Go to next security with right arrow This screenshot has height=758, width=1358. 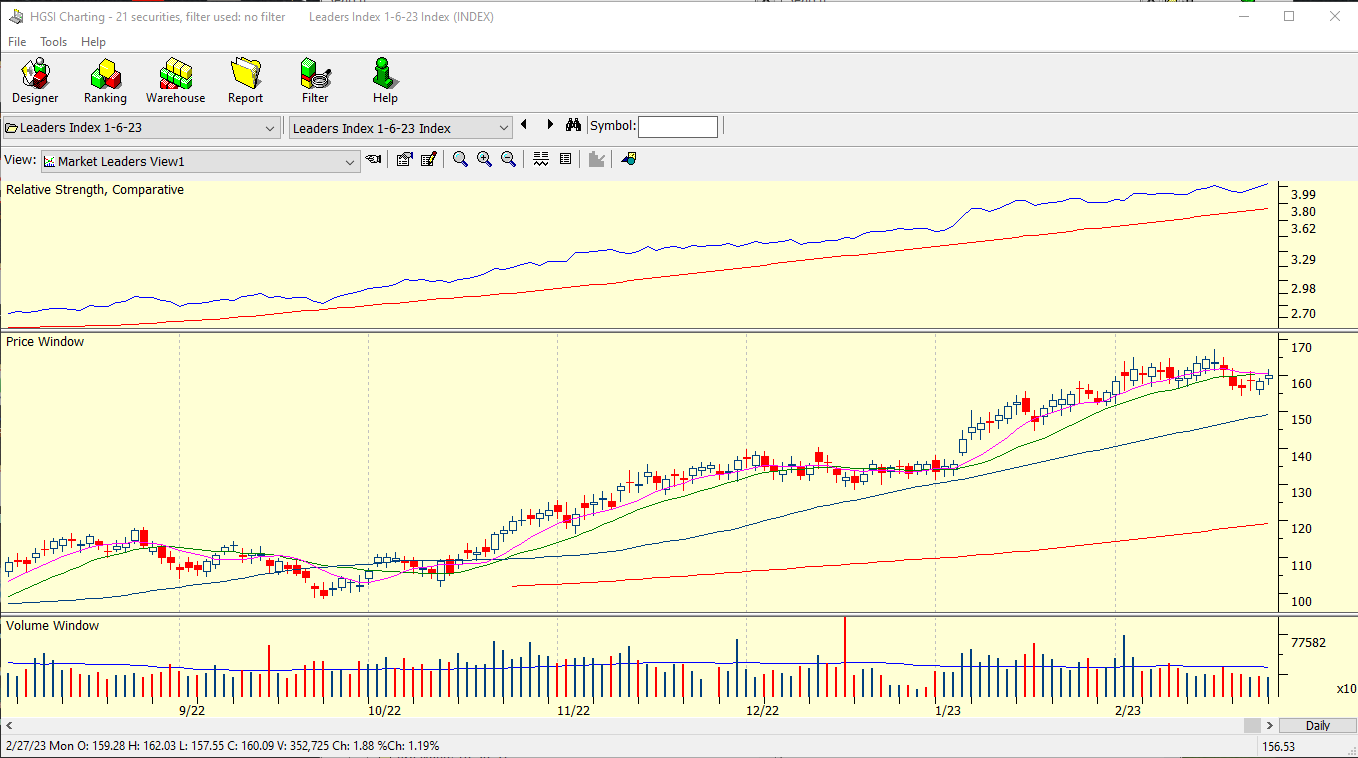(x=549, y=125)
